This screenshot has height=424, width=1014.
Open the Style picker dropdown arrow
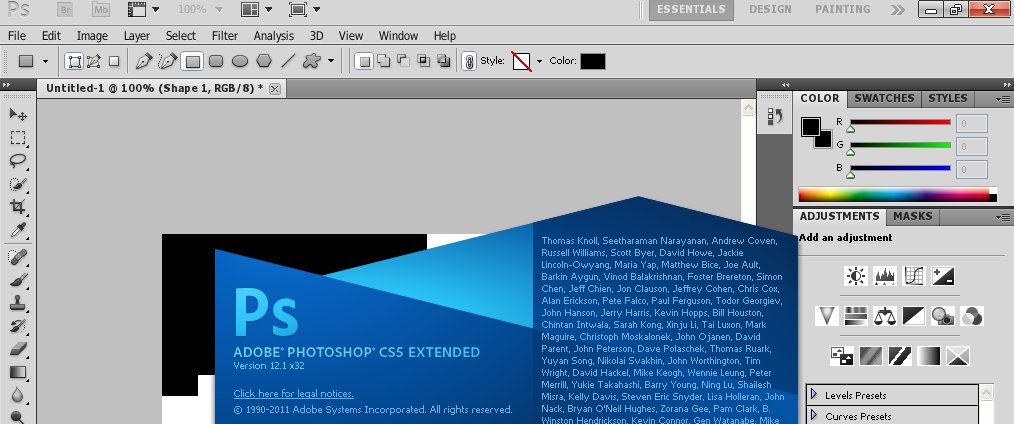point(539,61)
